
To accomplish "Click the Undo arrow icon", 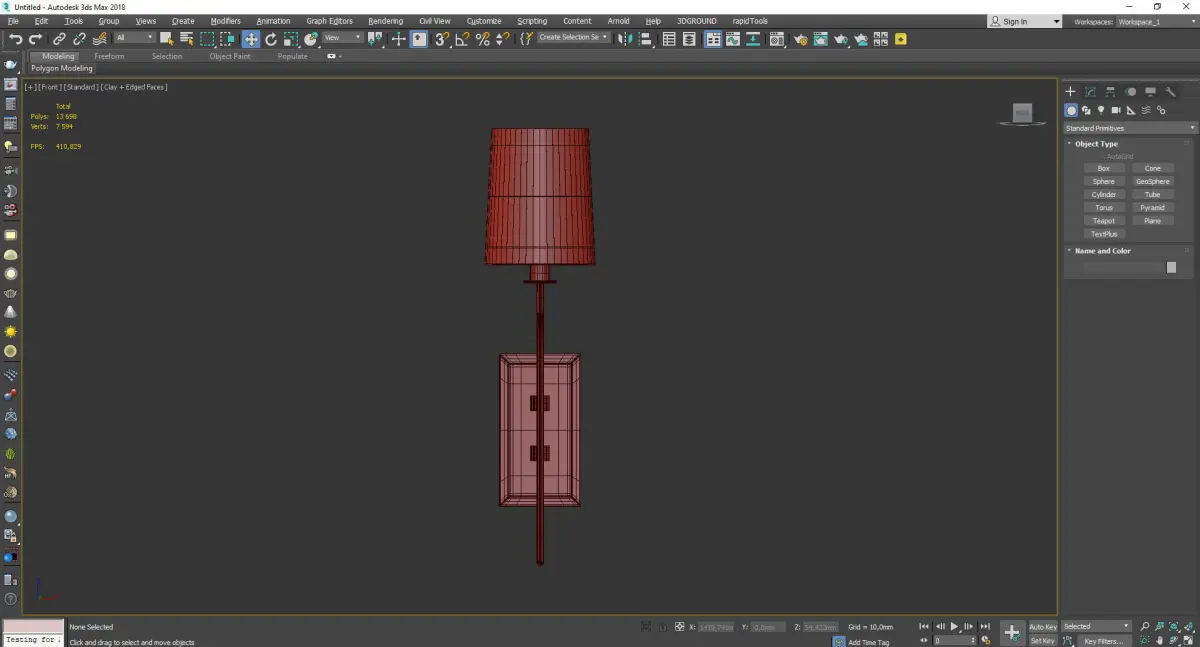I will (x=15, y=39).
